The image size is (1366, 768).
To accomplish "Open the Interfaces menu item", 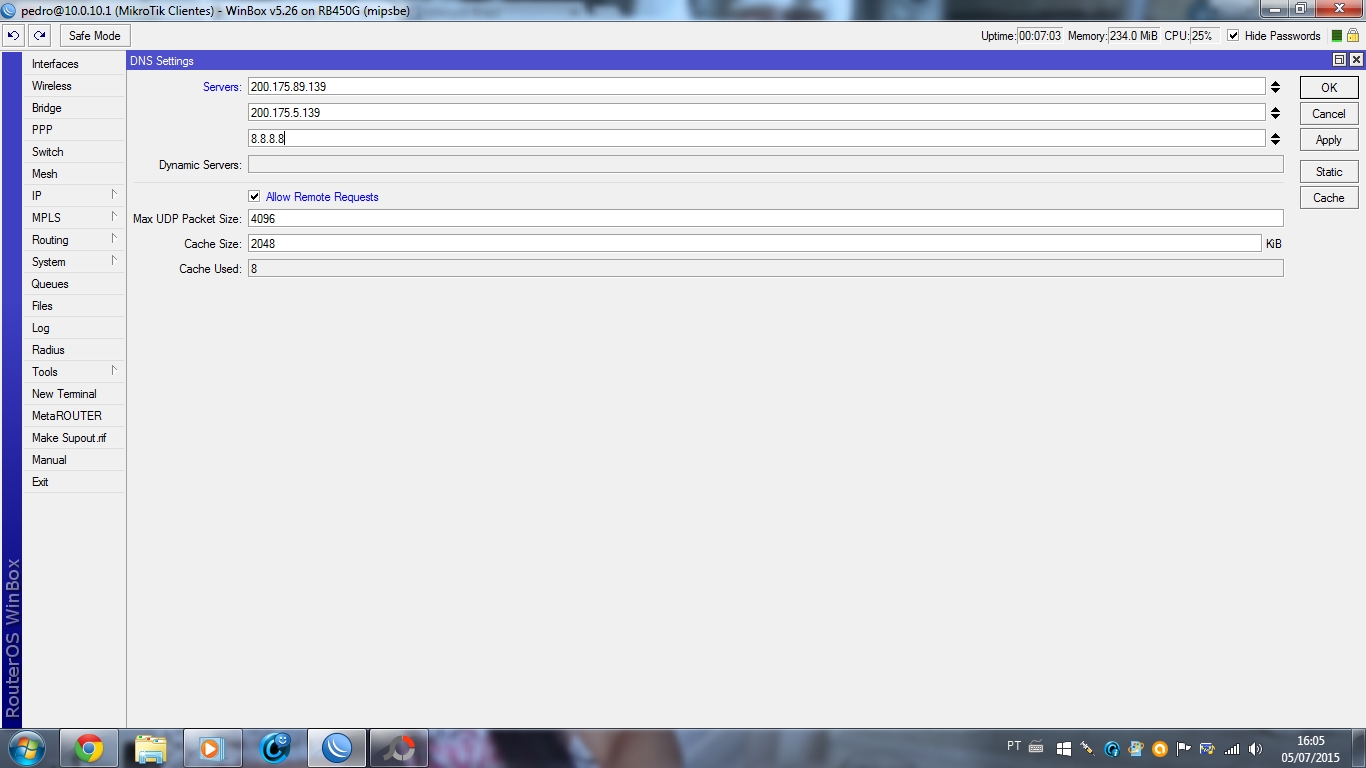I will pos(75,64).
